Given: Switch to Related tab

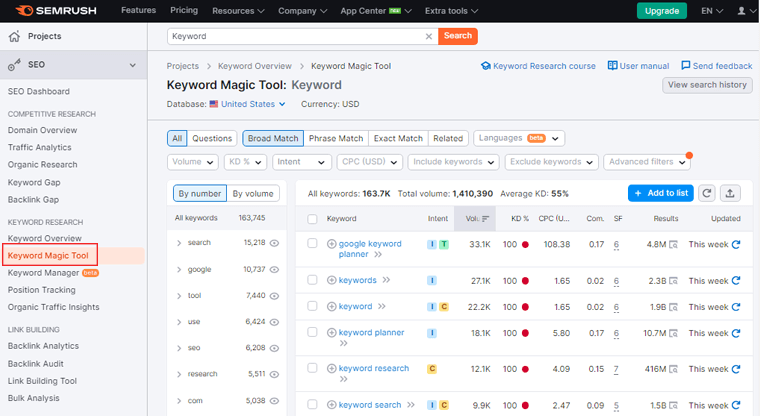Looking at the screenshot, I should pyautogui.click(x=448, y=138).
